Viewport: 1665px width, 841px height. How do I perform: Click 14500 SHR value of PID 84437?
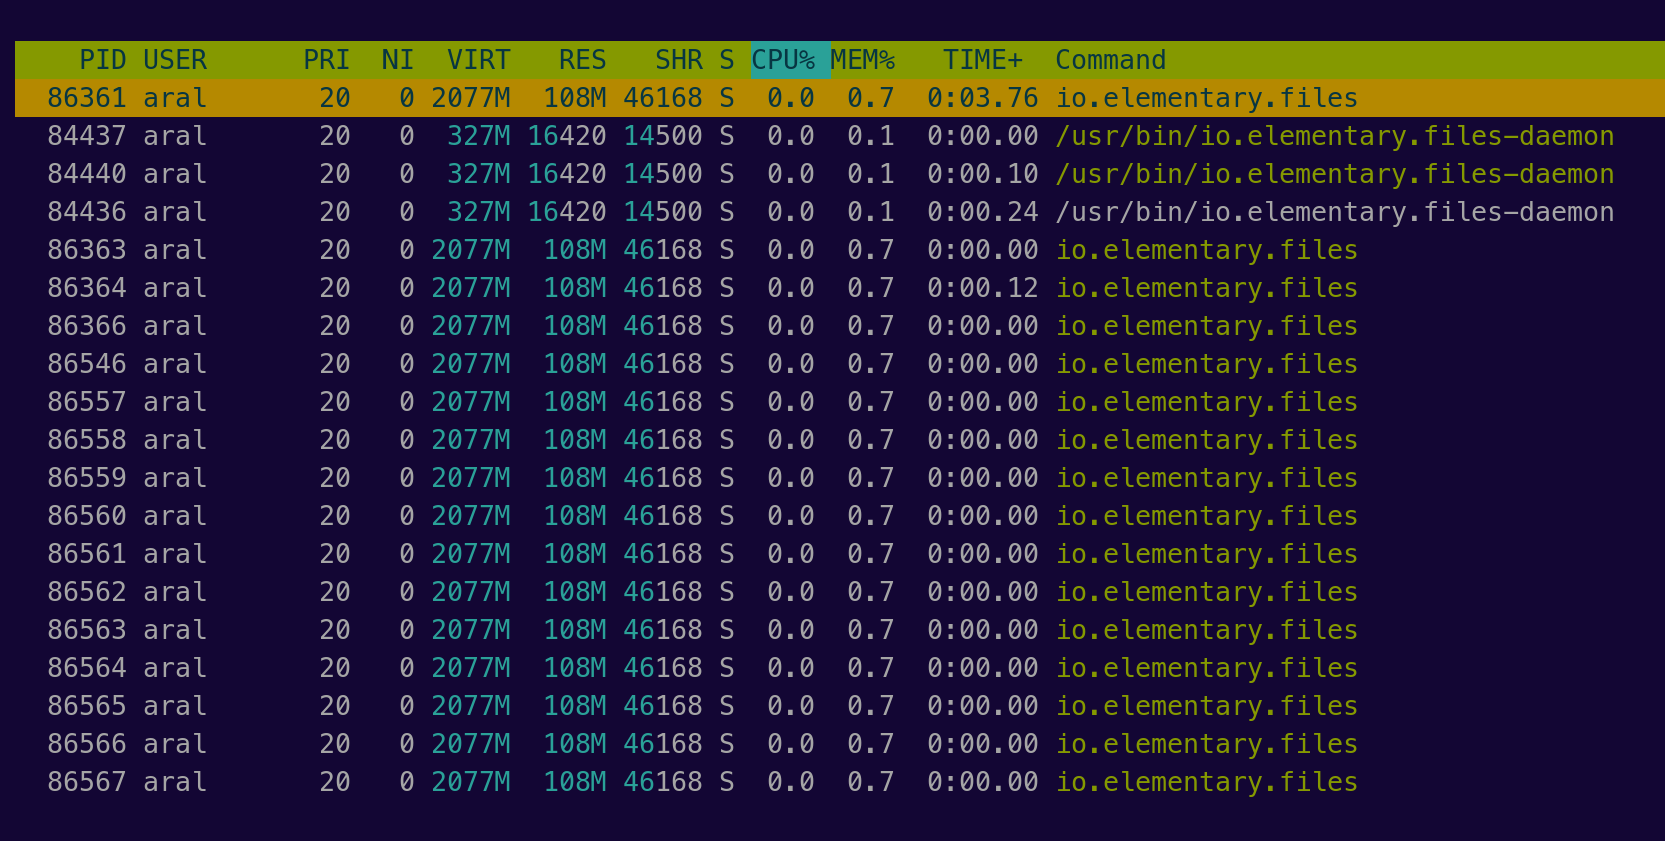[663, 136]
